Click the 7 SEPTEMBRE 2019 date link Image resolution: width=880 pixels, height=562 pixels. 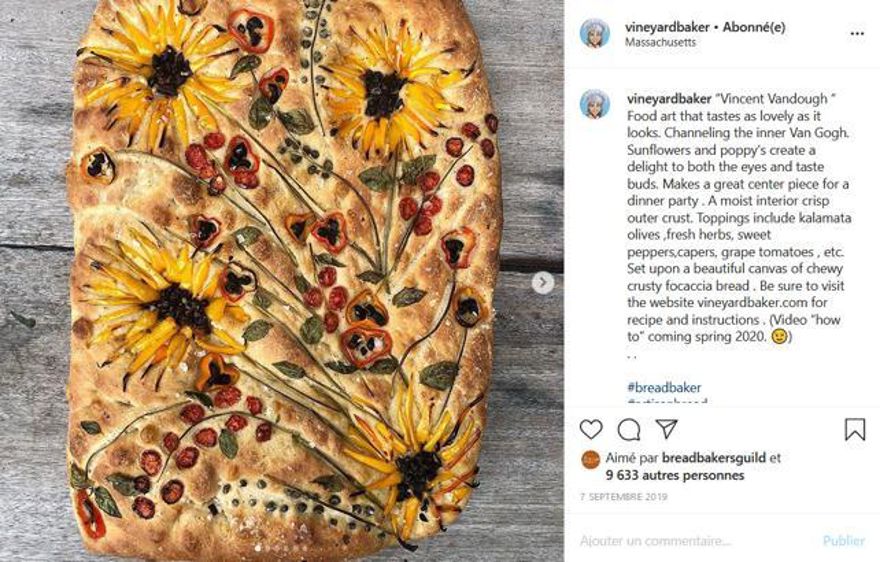click(x=623, y=498)
